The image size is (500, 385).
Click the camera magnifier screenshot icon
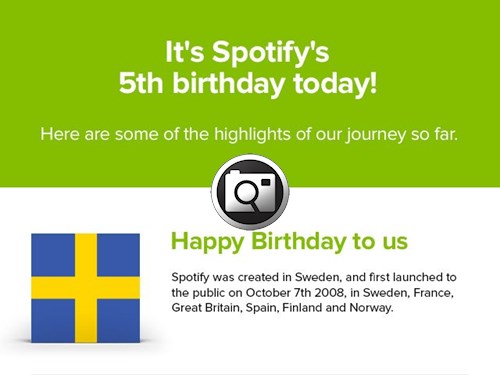250,192
